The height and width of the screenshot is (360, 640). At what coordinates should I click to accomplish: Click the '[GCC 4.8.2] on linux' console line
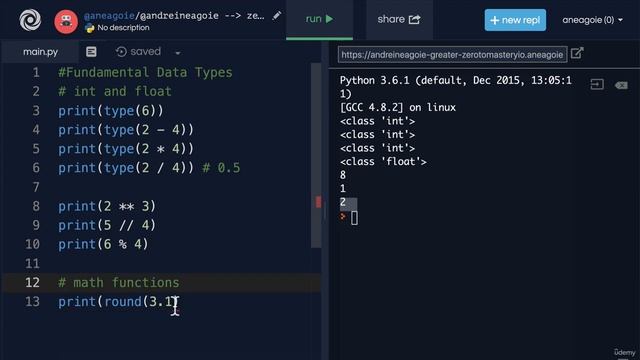(x=398, y=107)
